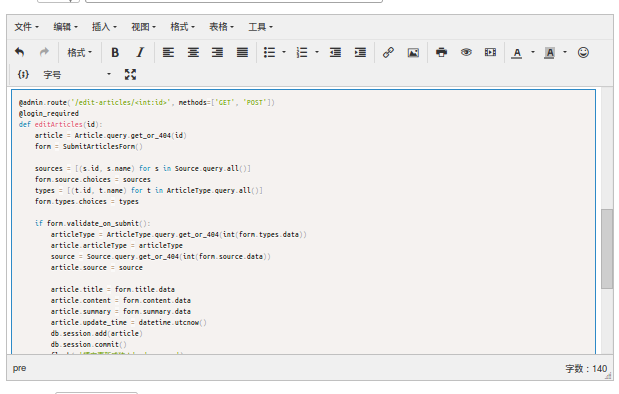Image resolution: width=619 pixels, height=394 pixels.
Task: Click 'if form.validate_on_submit():' line
Action: (x=92, y=223)
